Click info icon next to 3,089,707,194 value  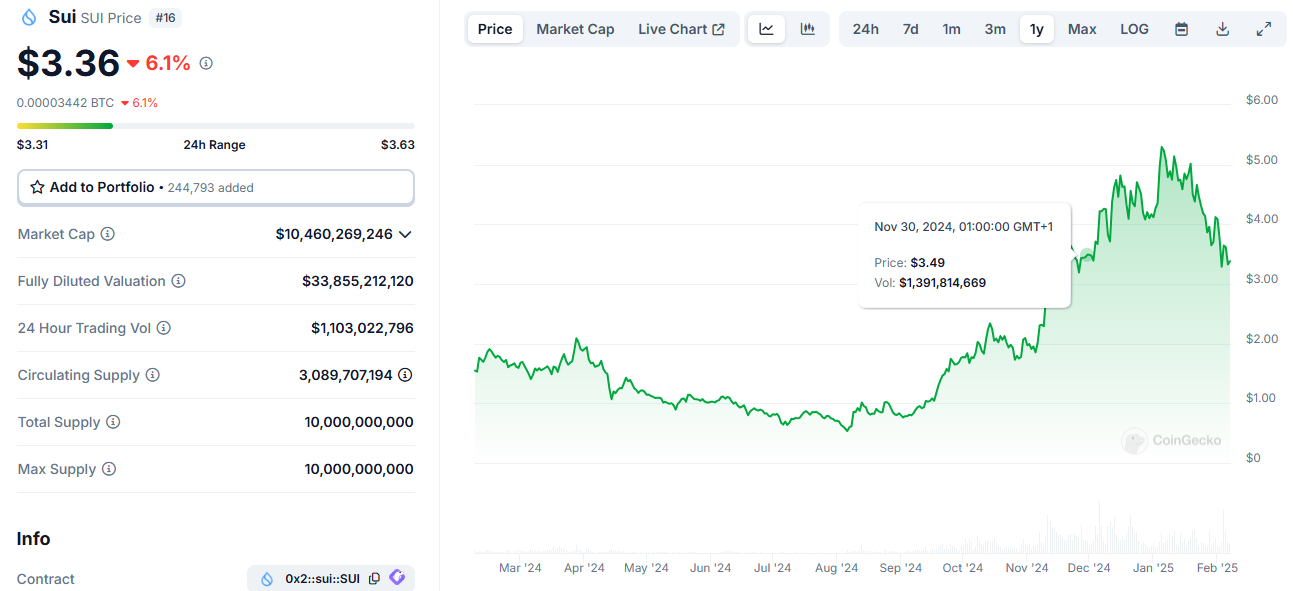pyautogui.click(x=405, y=375)
